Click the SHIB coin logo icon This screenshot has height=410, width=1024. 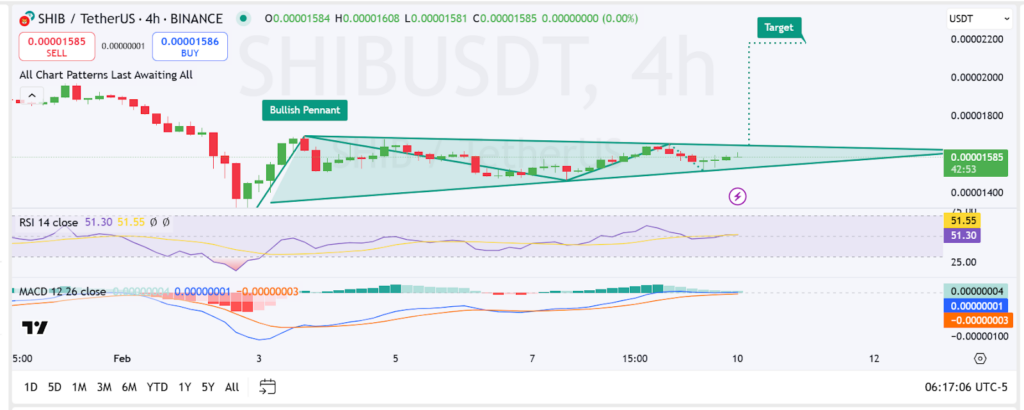[27, 18]
